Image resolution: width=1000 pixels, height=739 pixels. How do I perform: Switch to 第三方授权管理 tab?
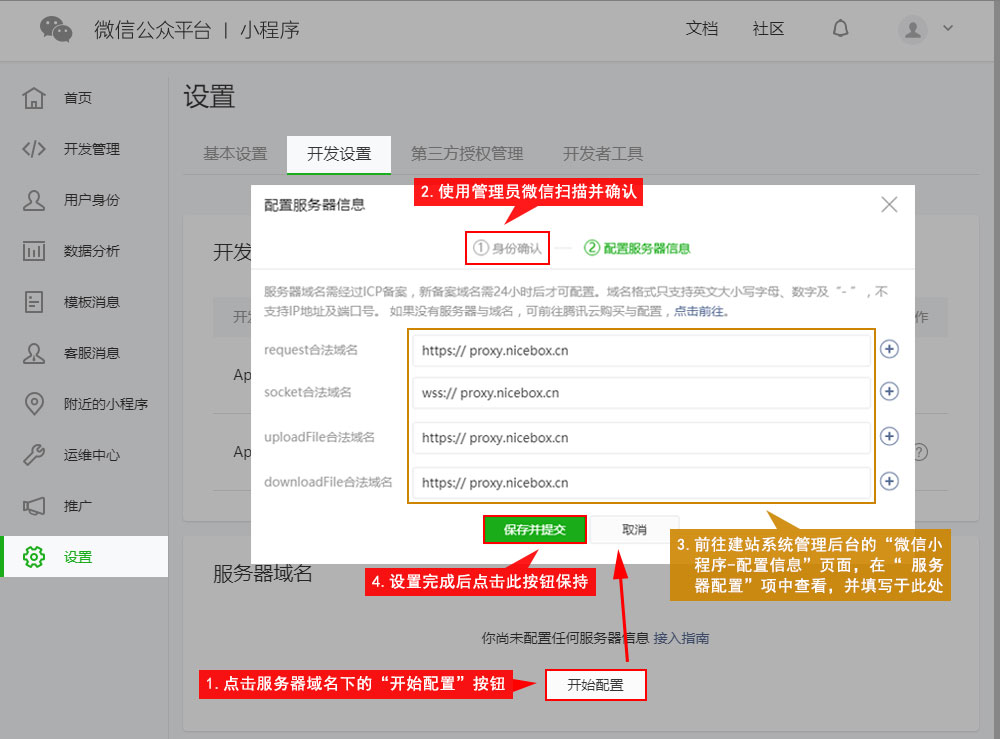click(x=466, y=154)
